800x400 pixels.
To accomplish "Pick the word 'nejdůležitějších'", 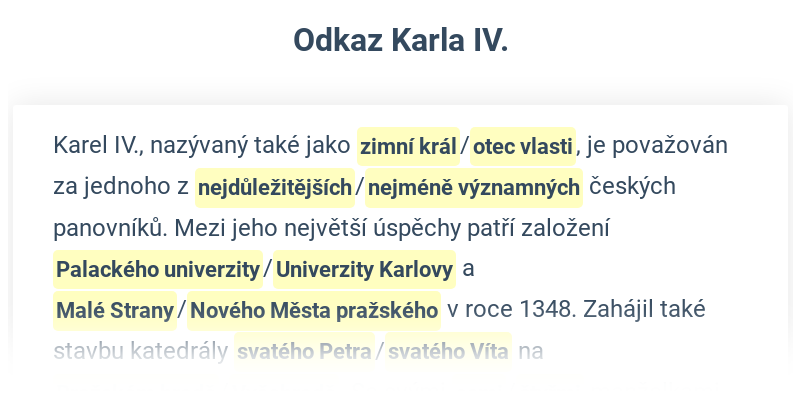I will tap(274, 188).
